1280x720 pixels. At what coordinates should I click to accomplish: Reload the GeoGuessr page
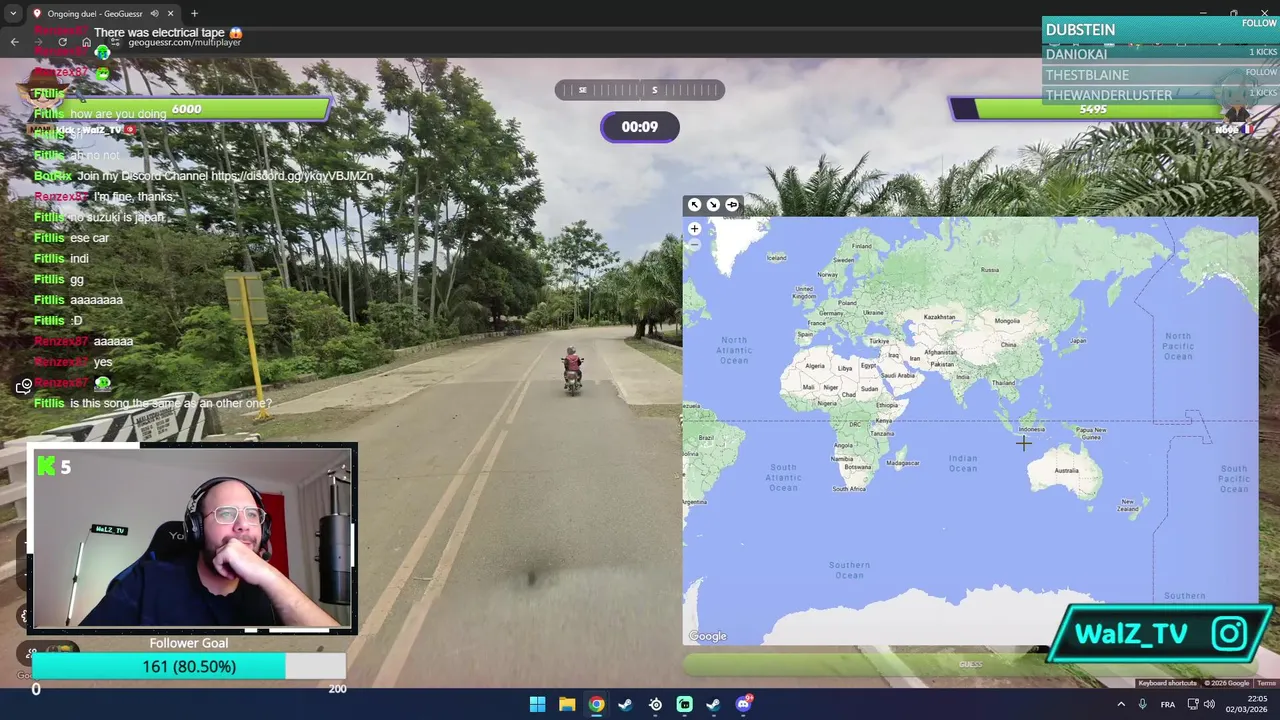click(62, 42)
